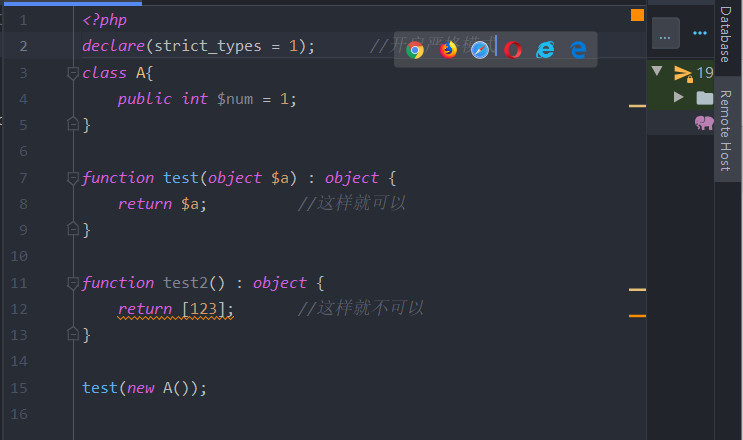Click the test(new A()) call on line 15

tap(145, 388)
